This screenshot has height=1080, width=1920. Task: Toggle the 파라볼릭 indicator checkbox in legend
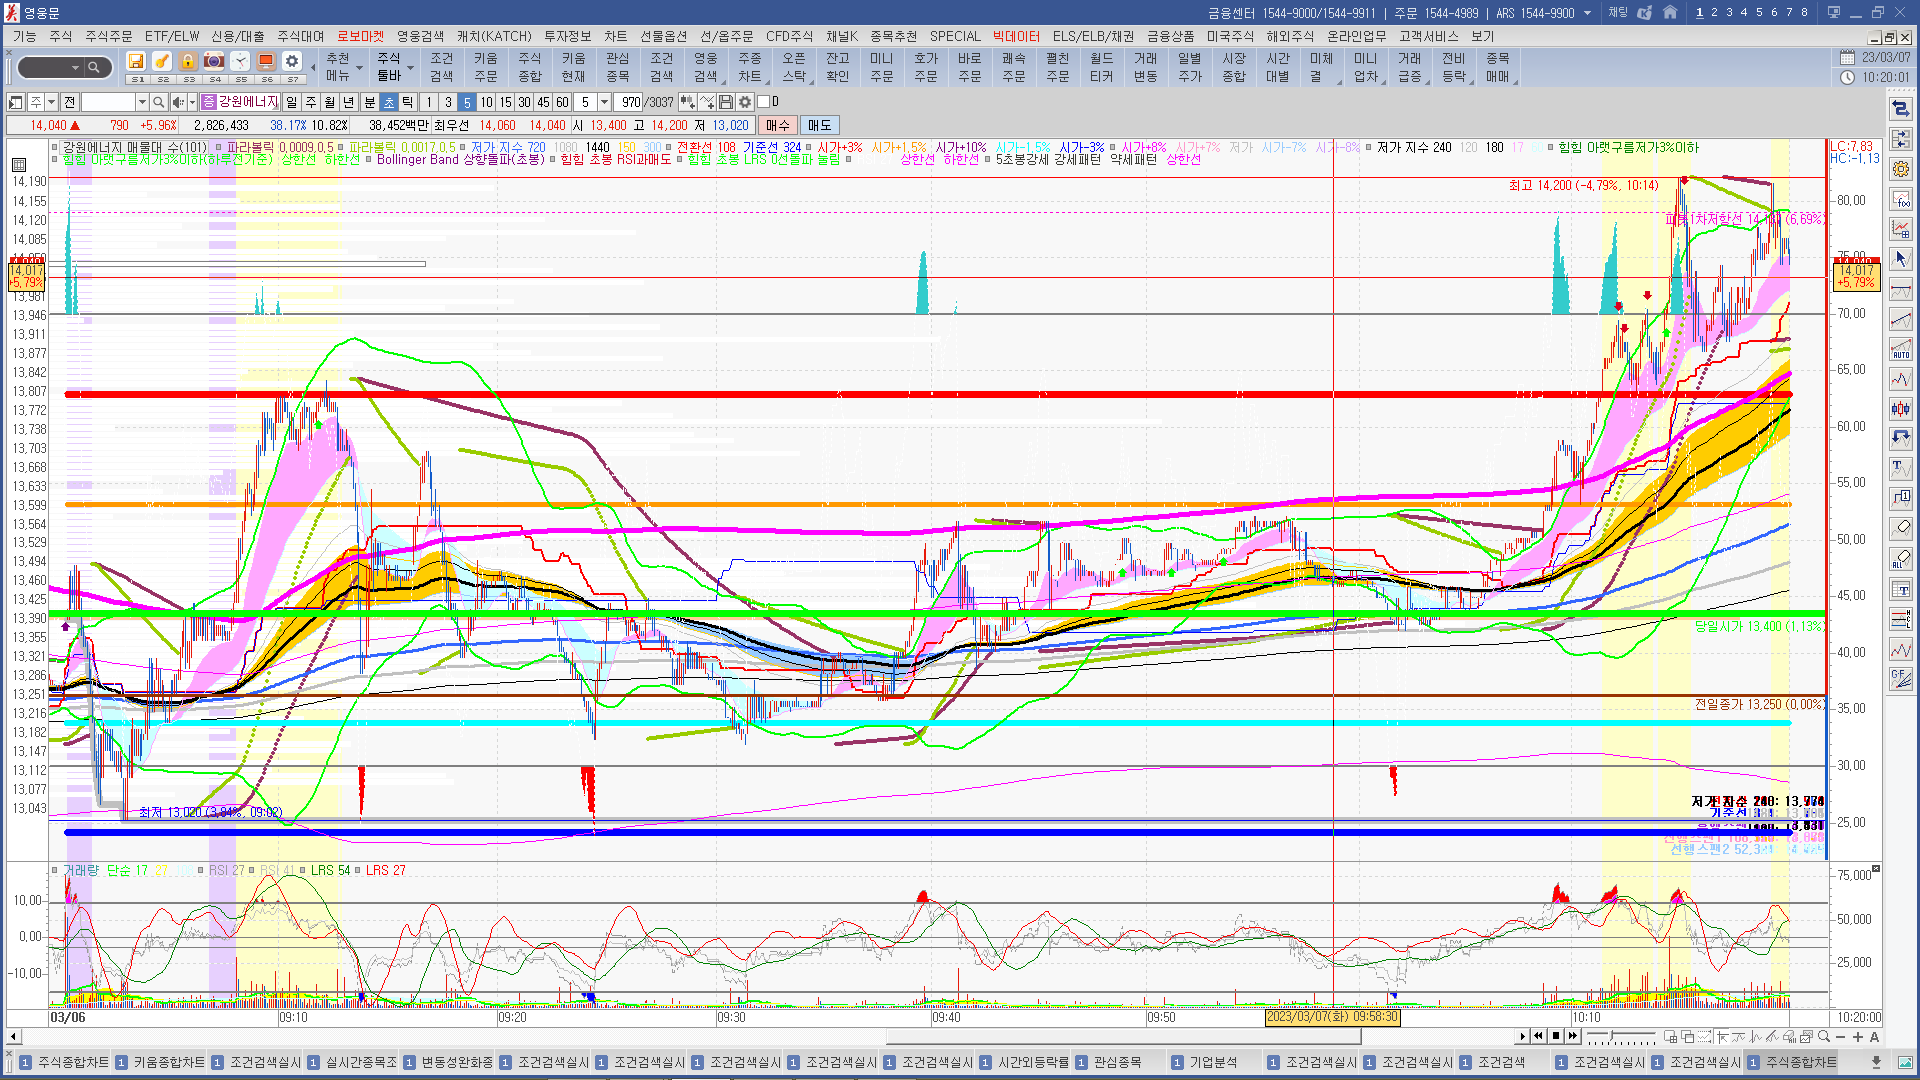tap(219, 147)
